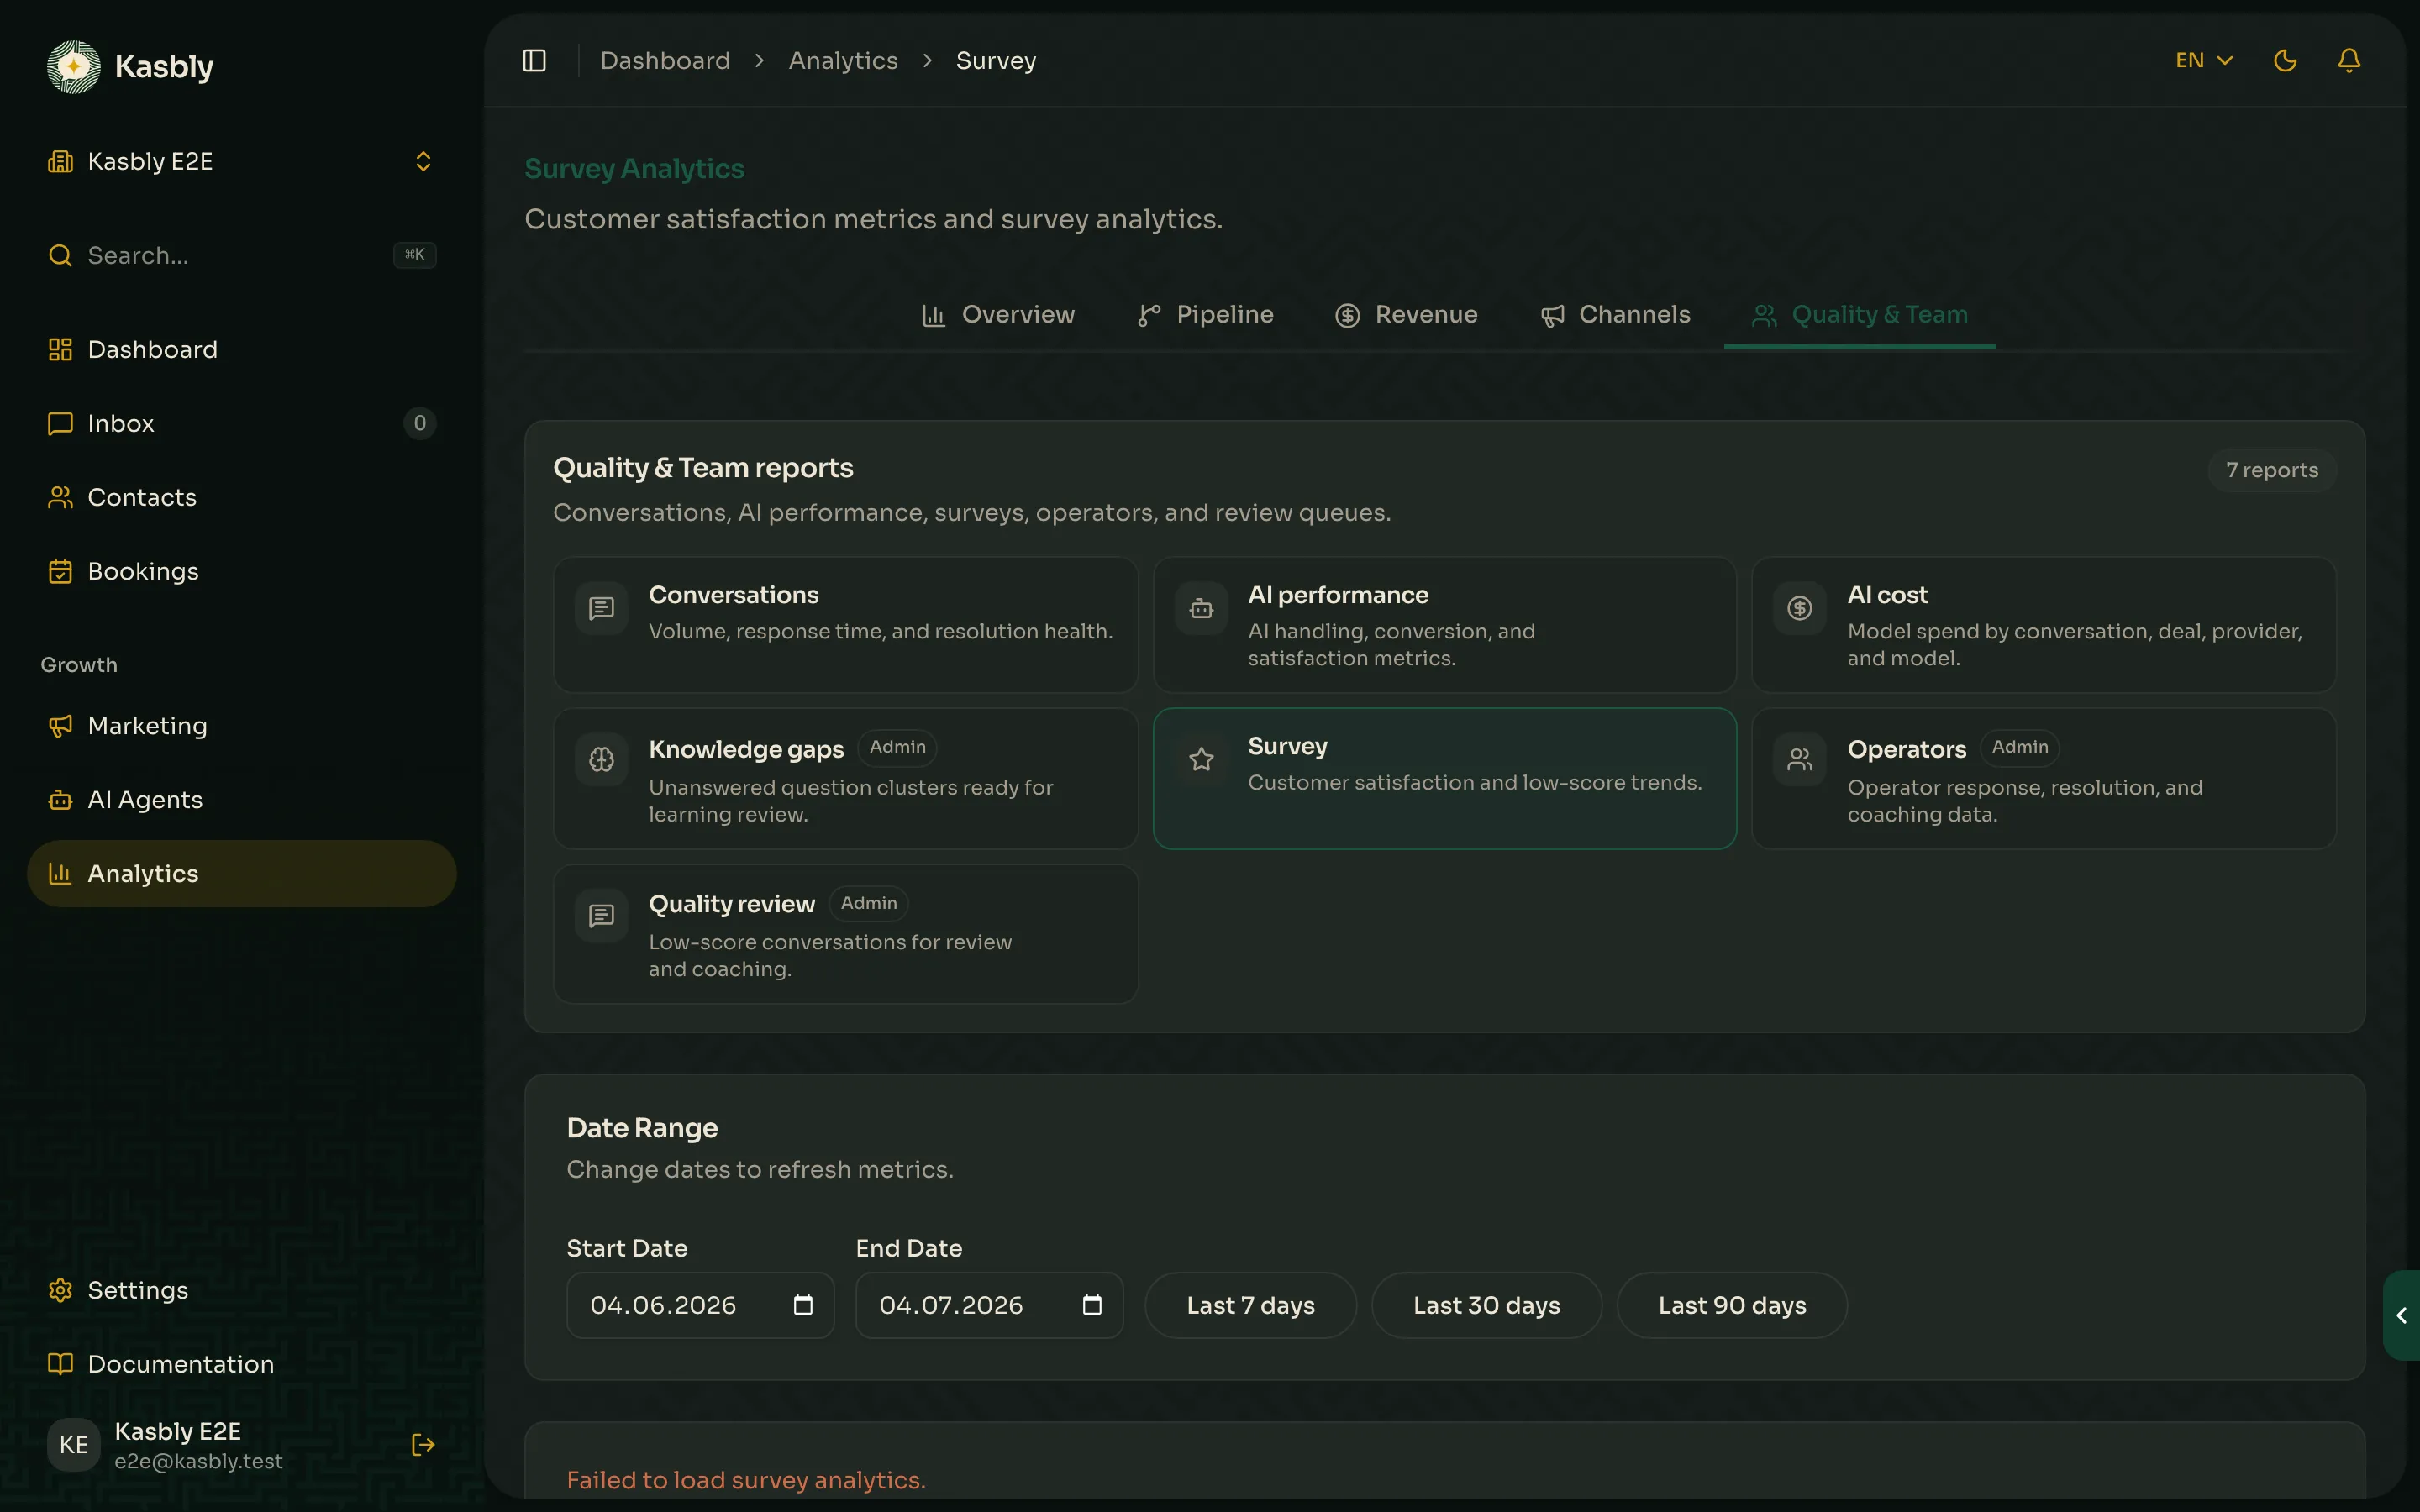The width and height of the screenshot is (2420, 1512).
Task: Open Settings from the sidebar
Action: [x=241, y=1290]
